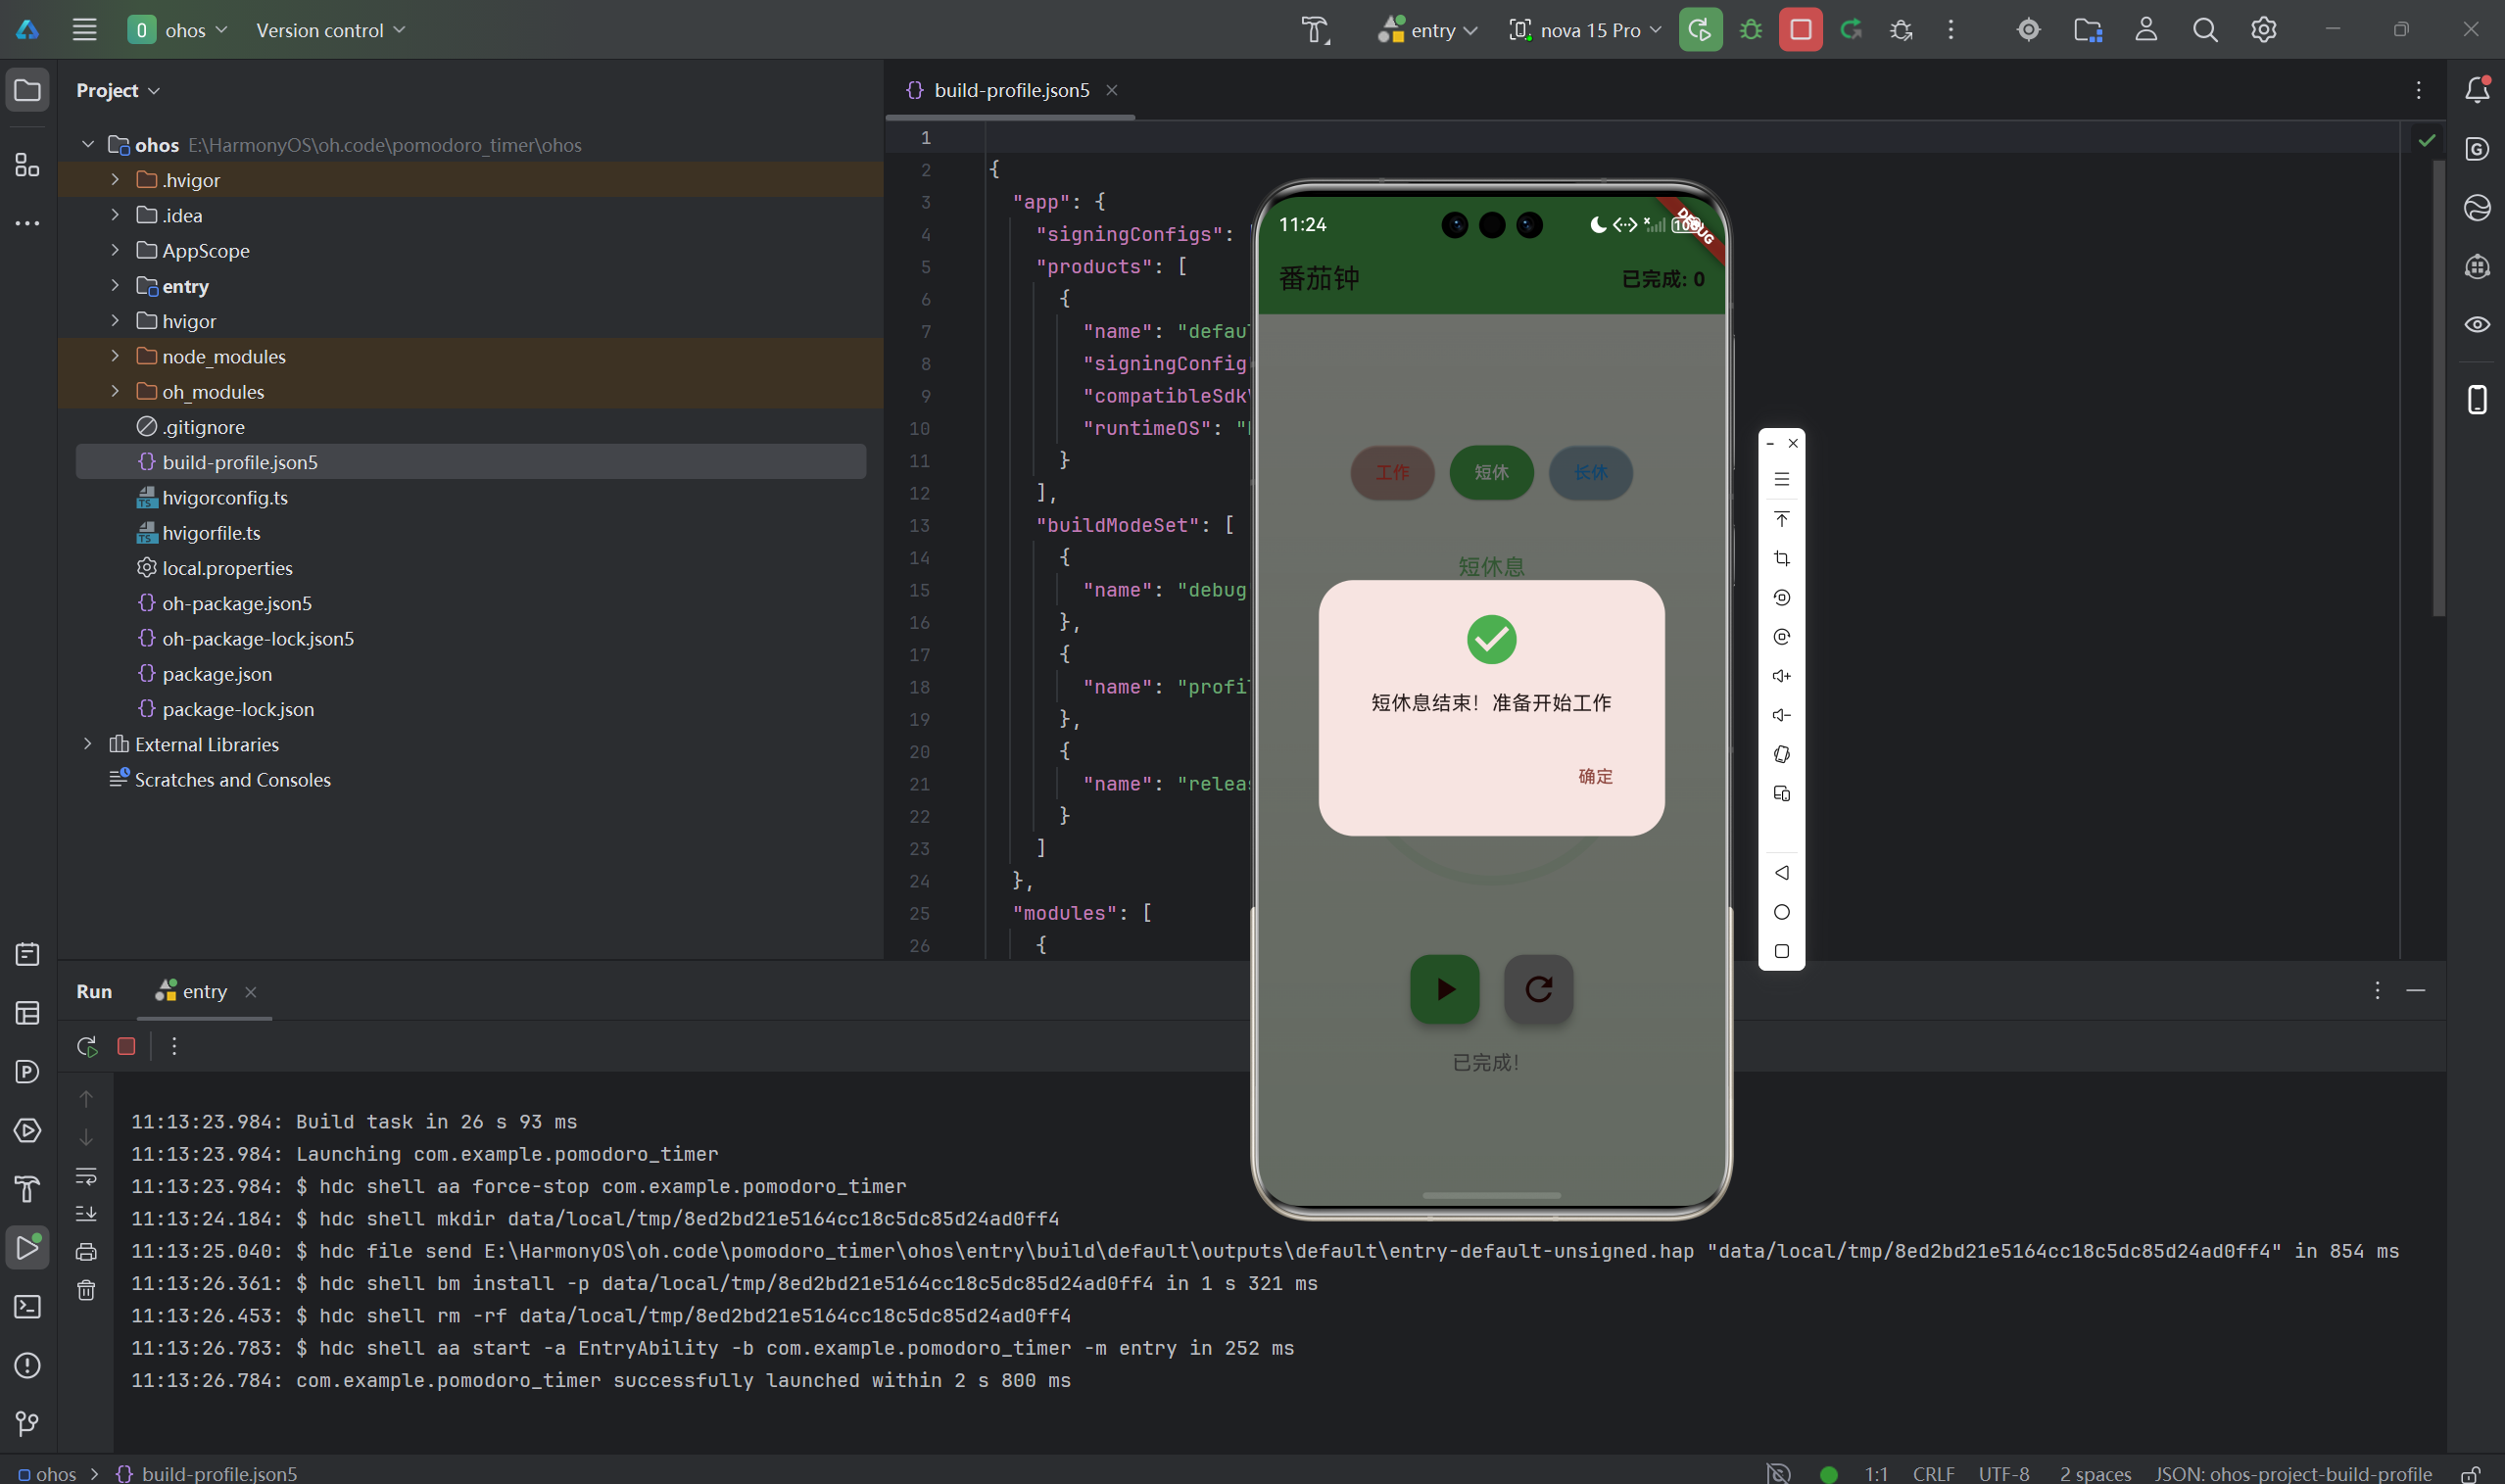The height and width of the screenshot is (1484, 2505).
Task: Expand the entry folder in project tree
Action: tap(115, 286)
